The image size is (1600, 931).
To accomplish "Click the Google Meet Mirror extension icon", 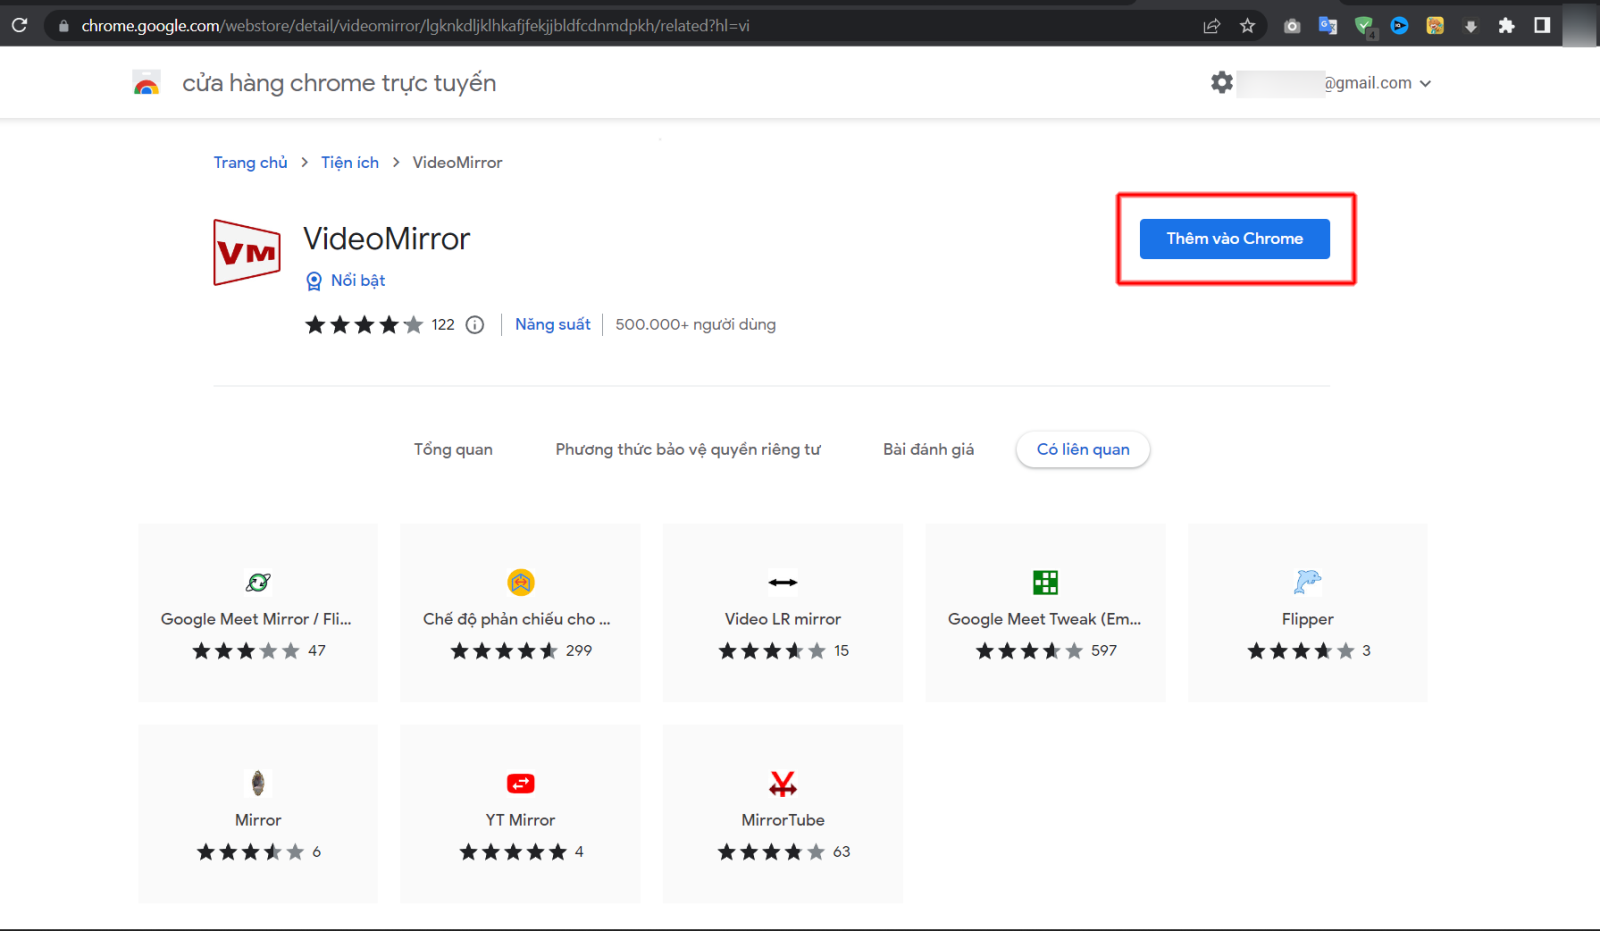I will tap(258, 582).
